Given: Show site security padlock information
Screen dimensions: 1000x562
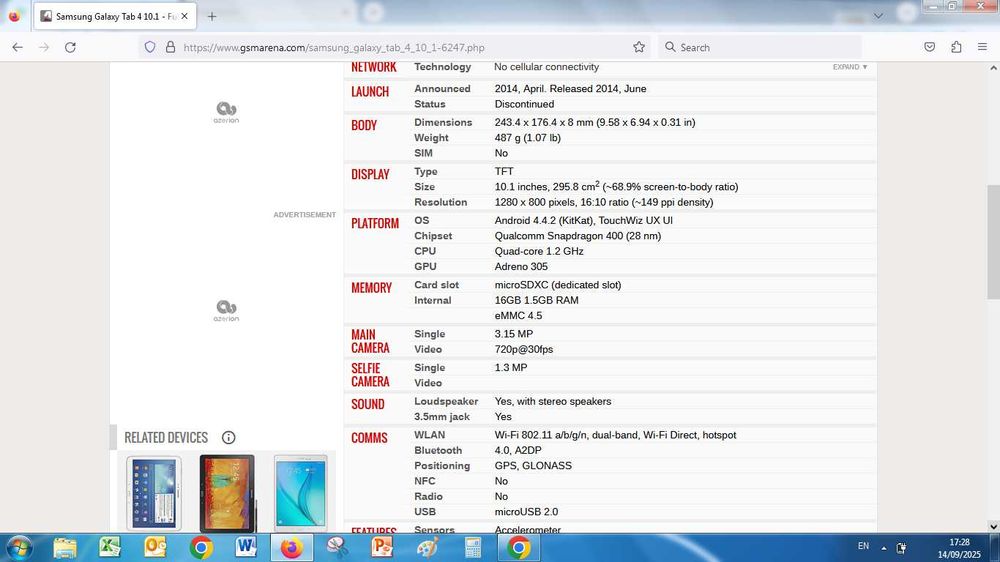Looking at the screenshot, I should tap(170, 47).
